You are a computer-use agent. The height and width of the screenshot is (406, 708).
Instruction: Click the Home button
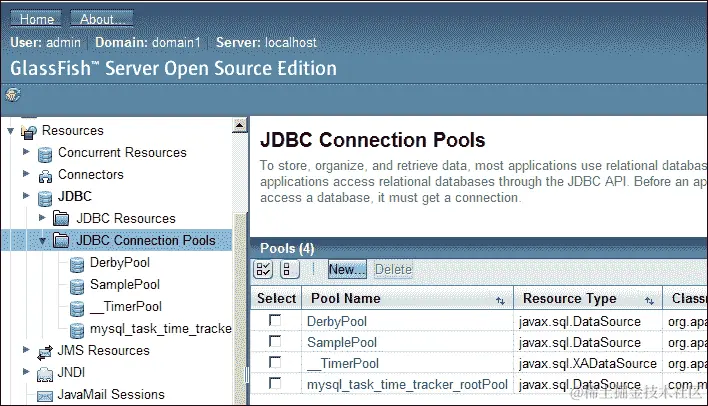36,19
